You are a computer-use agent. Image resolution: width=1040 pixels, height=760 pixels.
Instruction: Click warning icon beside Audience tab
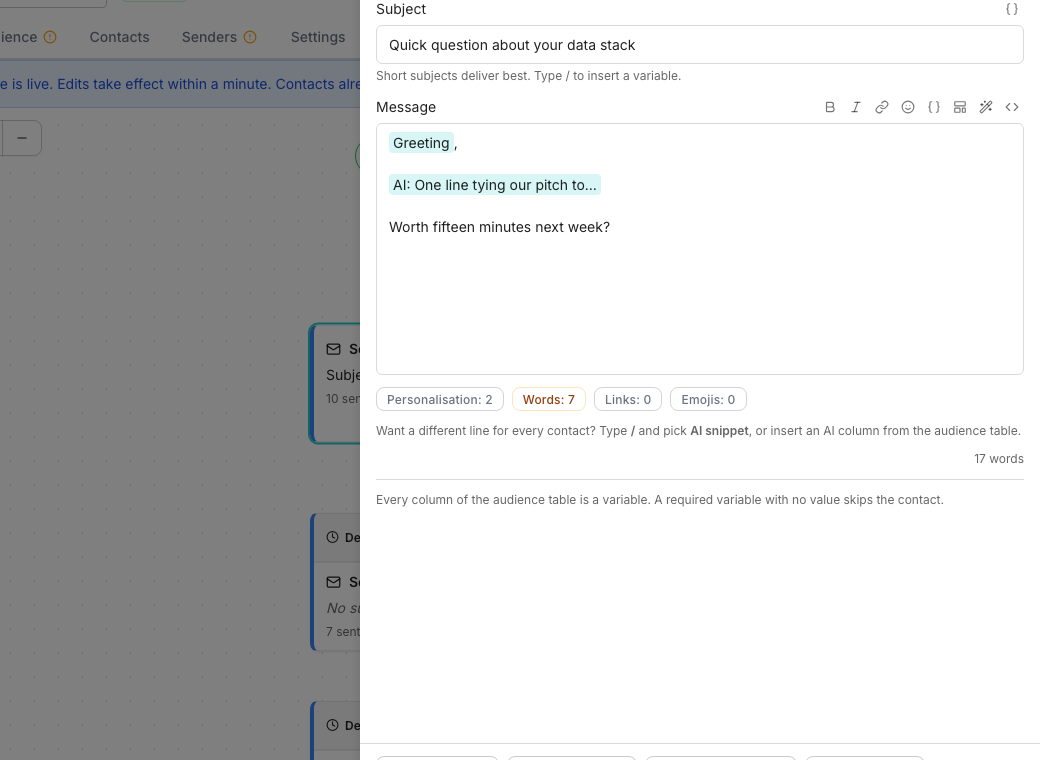[50, 37]
